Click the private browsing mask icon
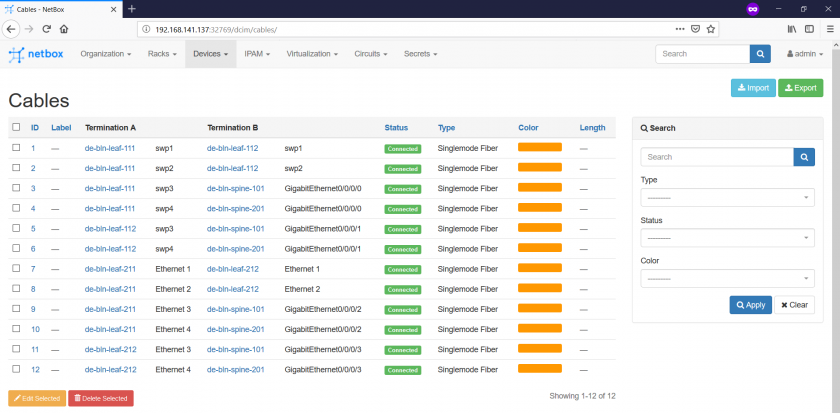Image resolution: width=840 pixels, height=413 pixels. click(x=753, y=9)
